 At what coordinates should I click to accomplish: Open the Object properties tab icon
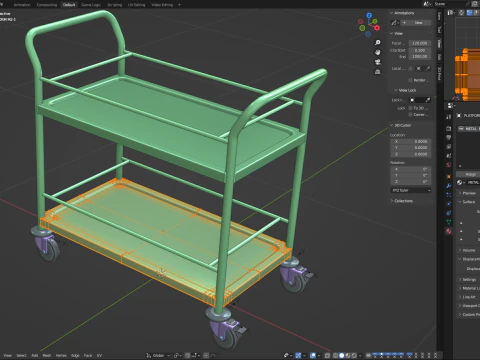[x=449, y=176]
